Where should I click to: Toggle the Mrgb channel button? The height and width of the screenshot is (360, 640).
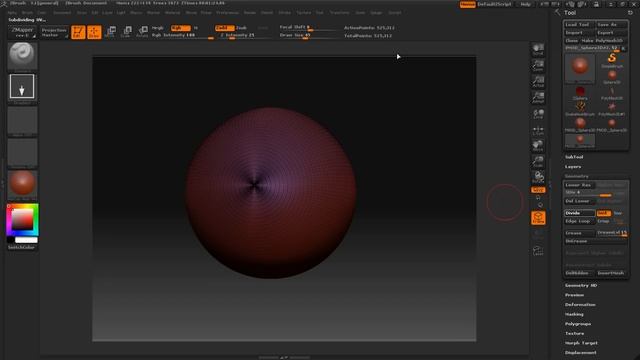158,28
